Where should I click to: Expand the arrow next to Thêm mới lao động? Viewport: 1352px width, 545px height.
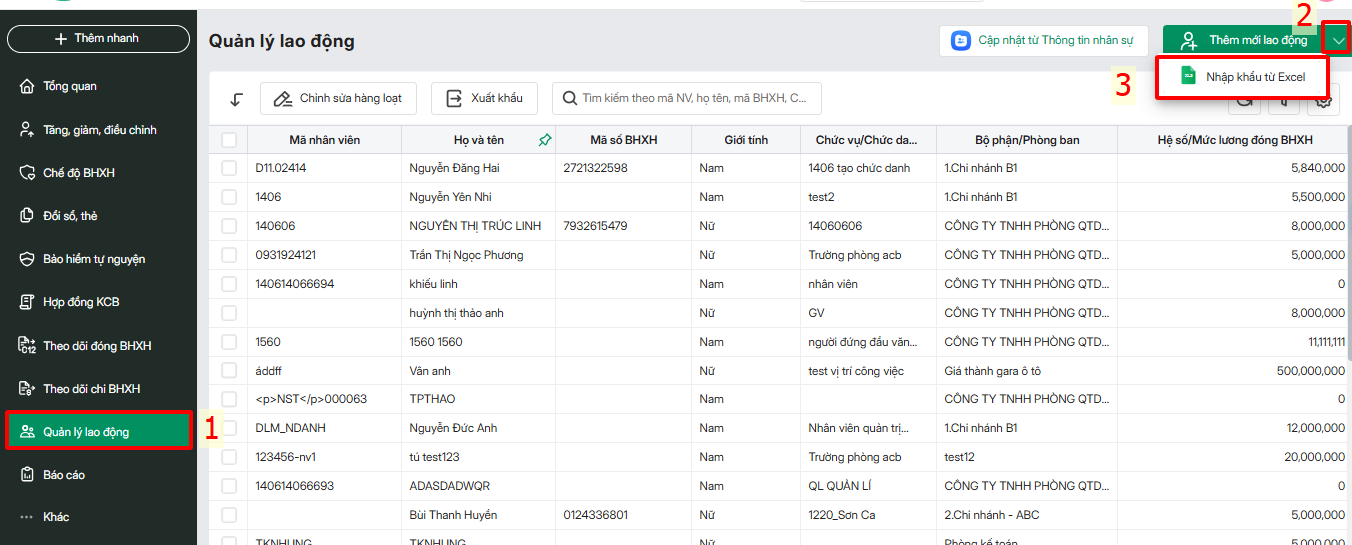1336,40
